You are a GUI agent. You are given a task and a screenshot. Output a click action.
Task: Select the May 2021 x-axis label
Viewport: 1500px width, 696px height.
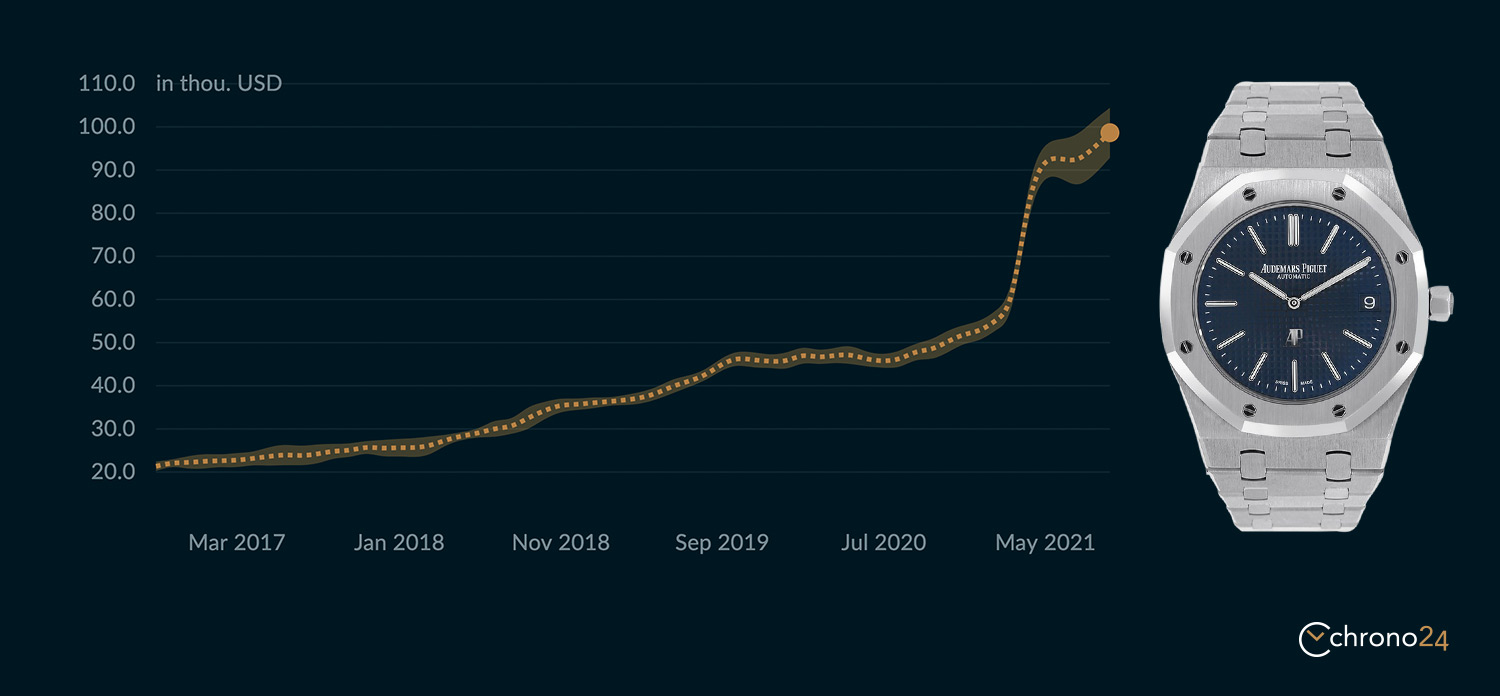pyautogui.click(x=1045, y=542)
